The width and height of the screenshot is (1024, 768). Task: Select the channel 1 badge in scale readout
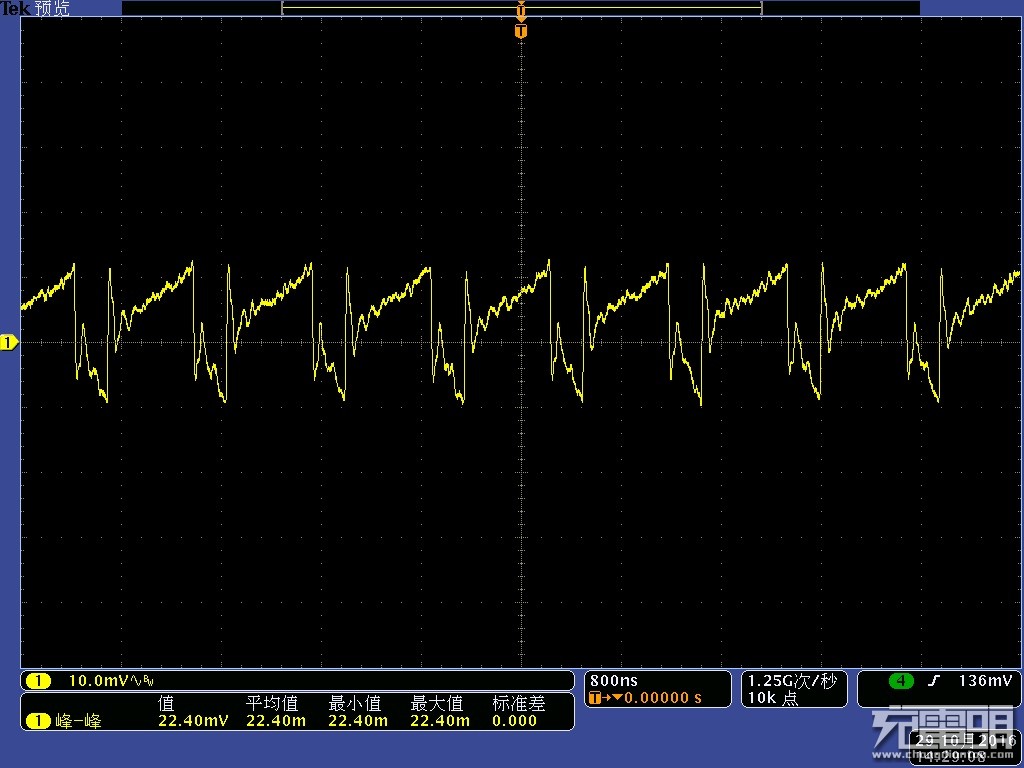(x=38, y=681)
